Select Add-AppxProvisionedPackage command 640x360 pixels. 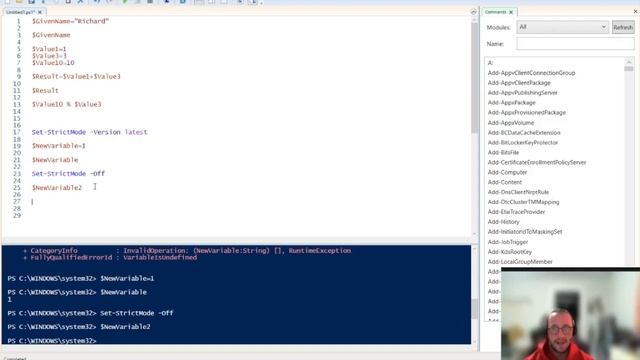527,113
